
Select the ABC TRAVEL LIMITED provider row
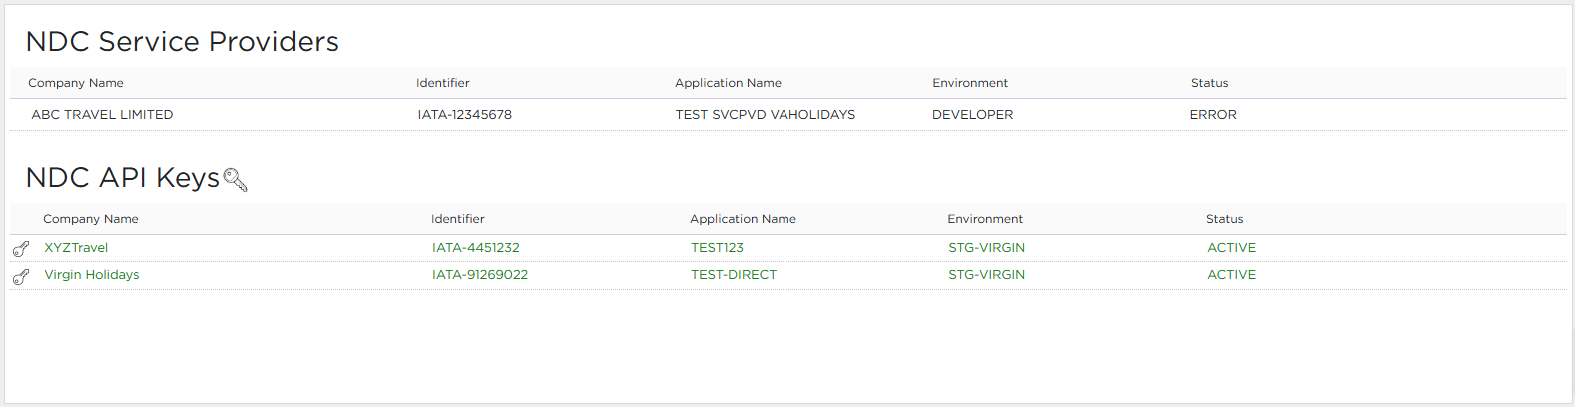(102, 115)
